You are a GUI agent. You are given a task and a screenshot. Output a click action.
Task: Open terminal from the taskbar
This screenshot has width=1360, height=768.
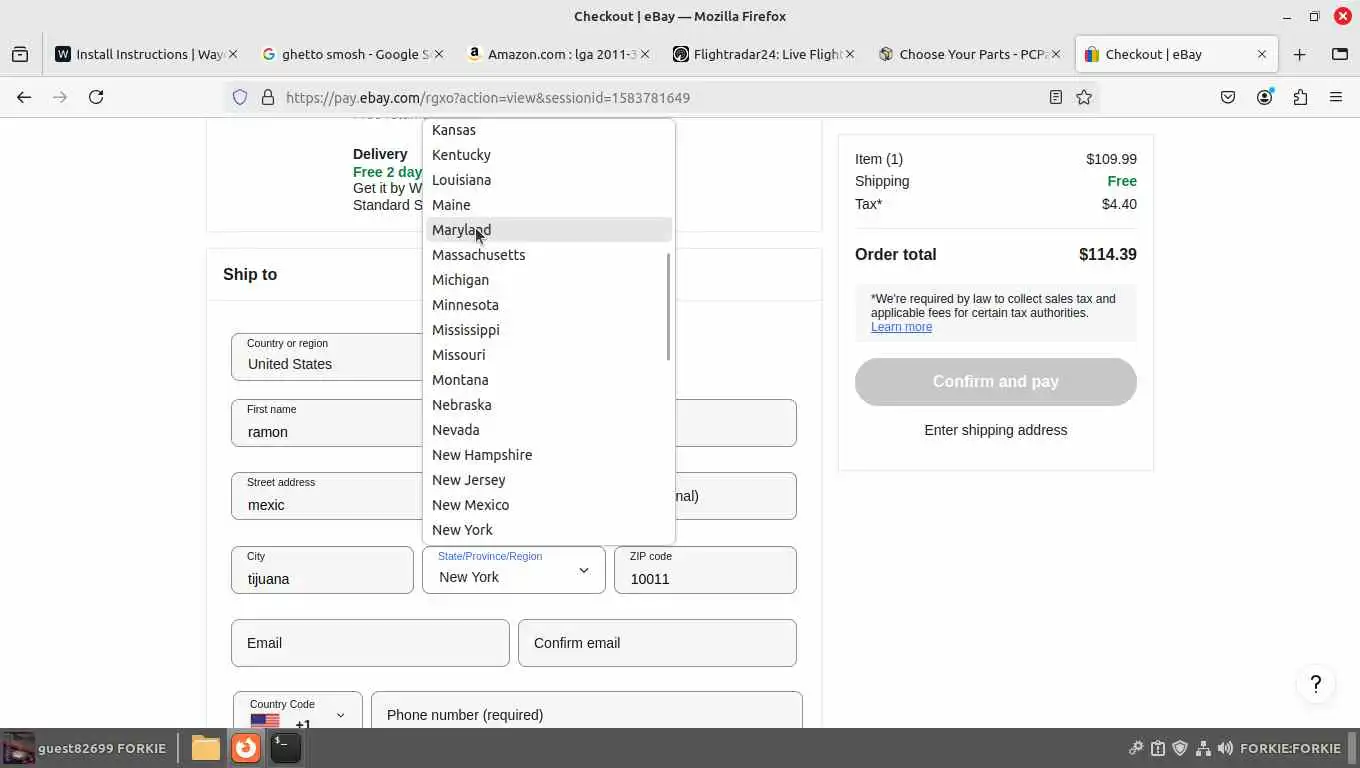[x=285, y=748]
